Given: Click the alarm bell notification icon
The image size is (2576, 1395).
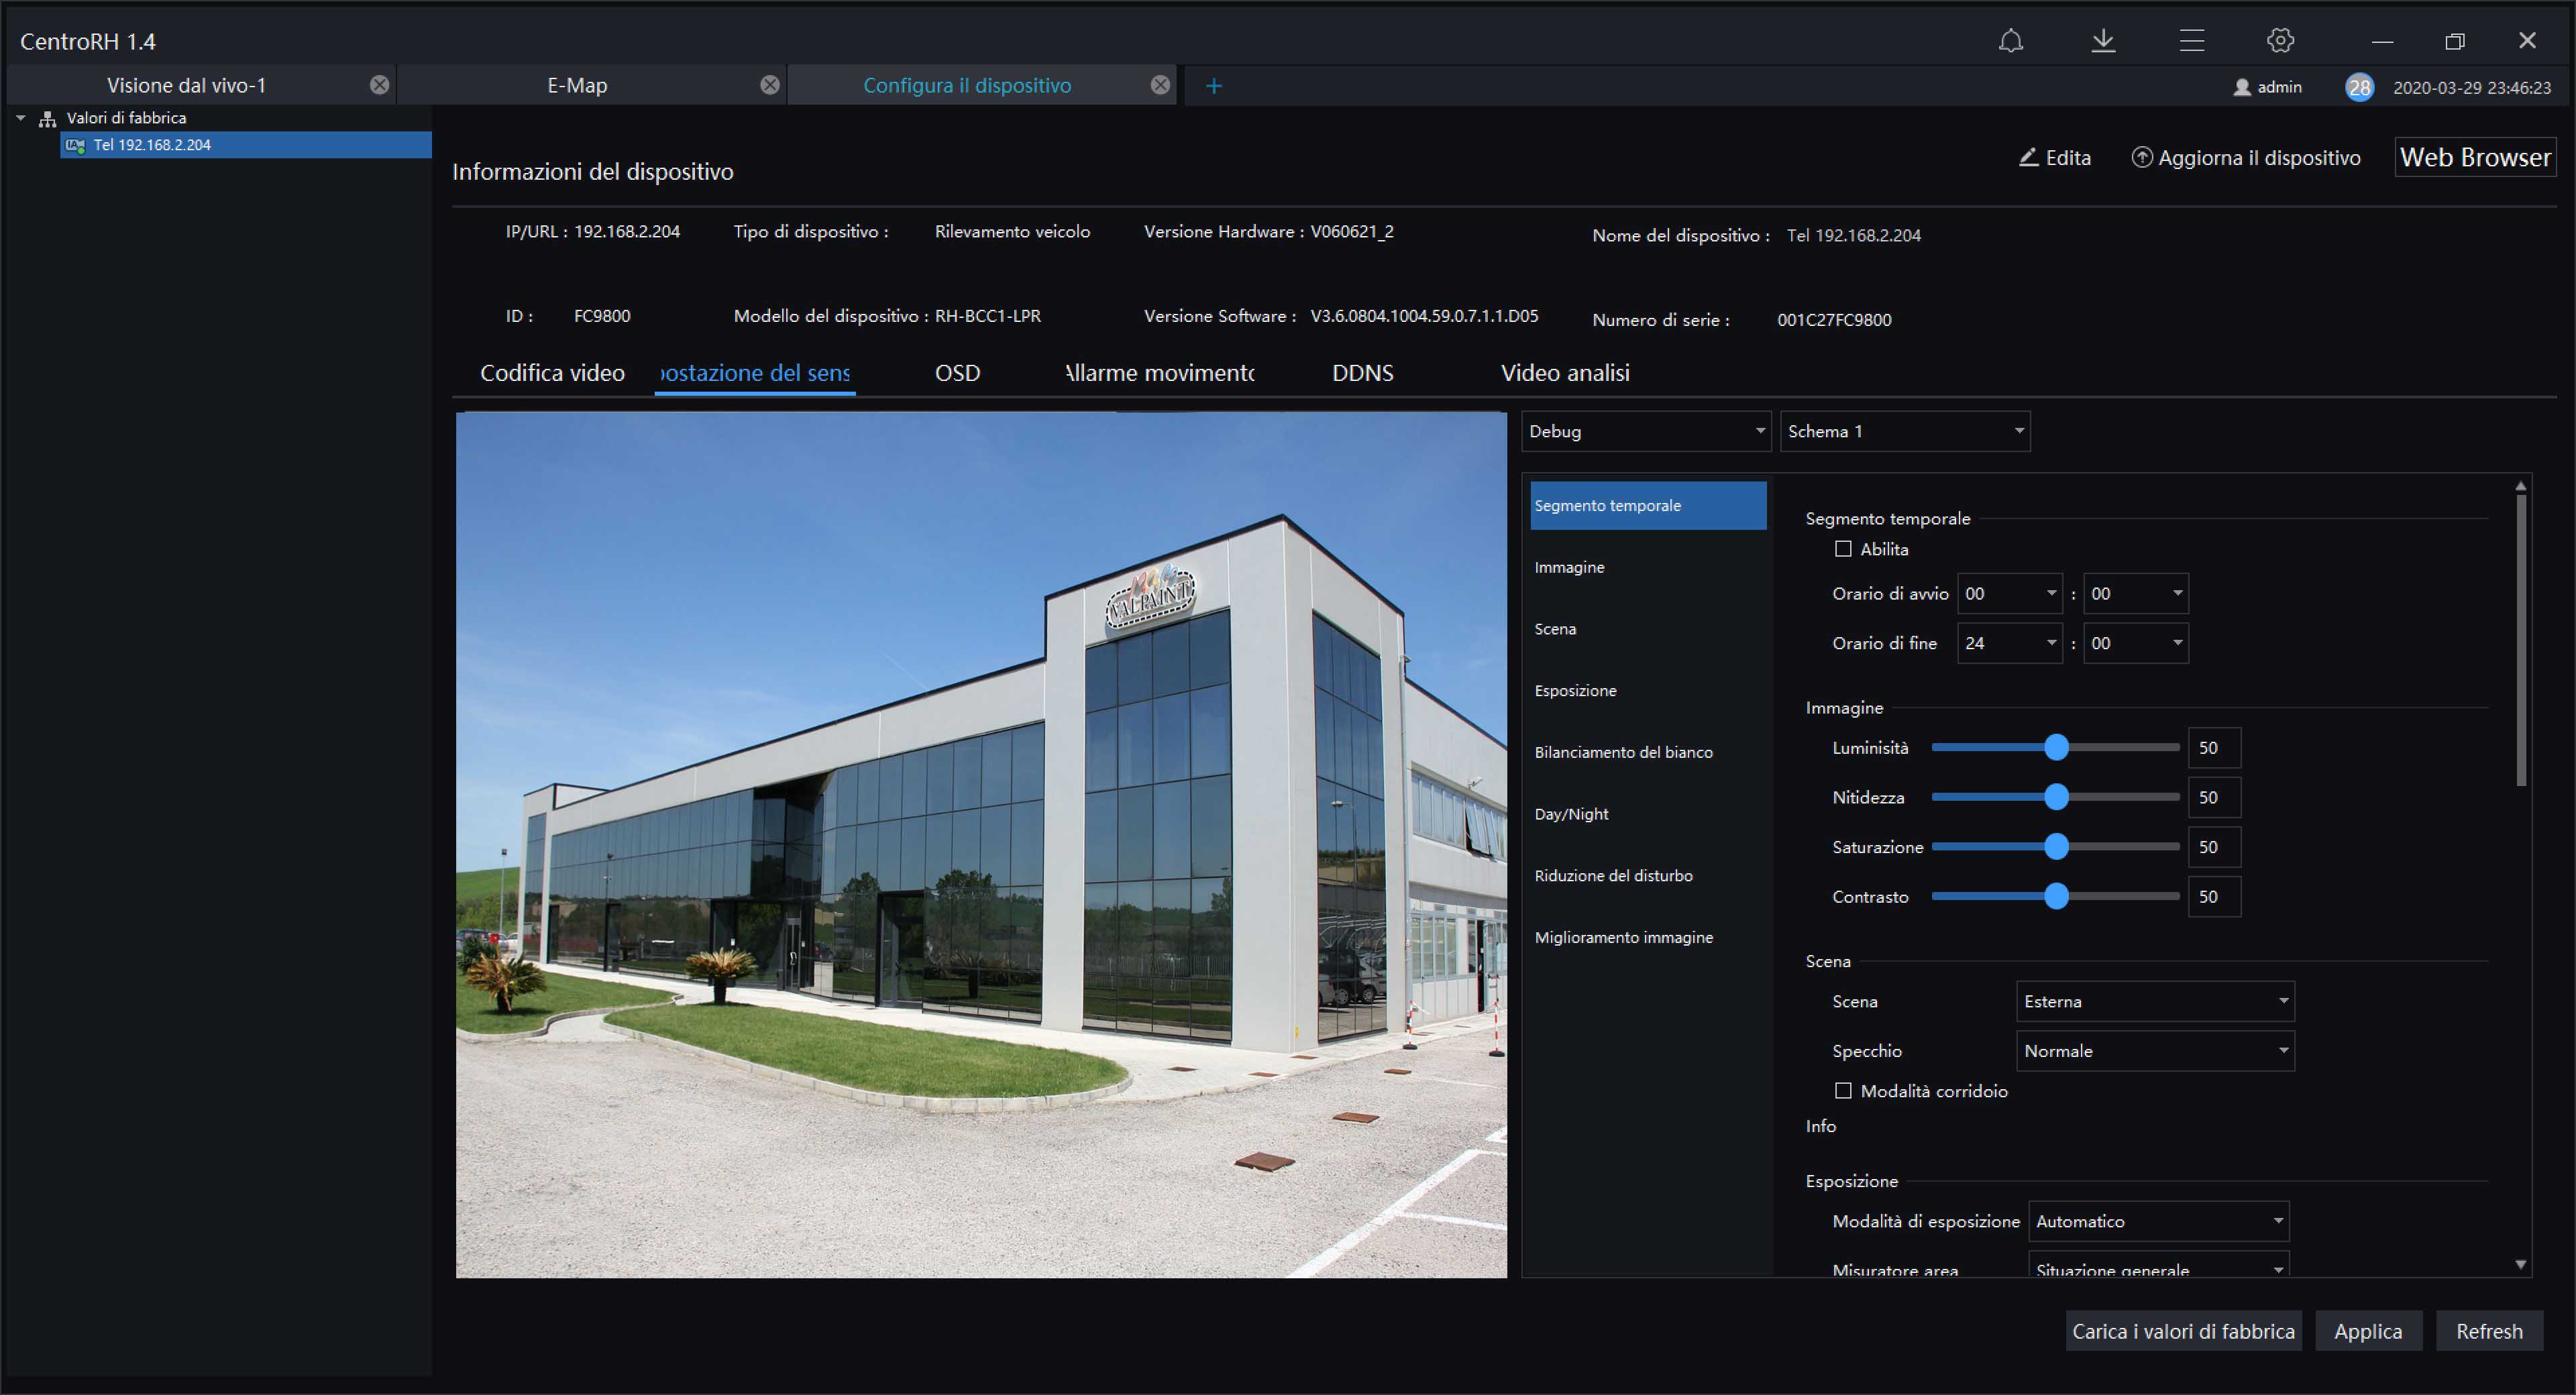Looking at the screenshot, I should (x=2010, y=40).
